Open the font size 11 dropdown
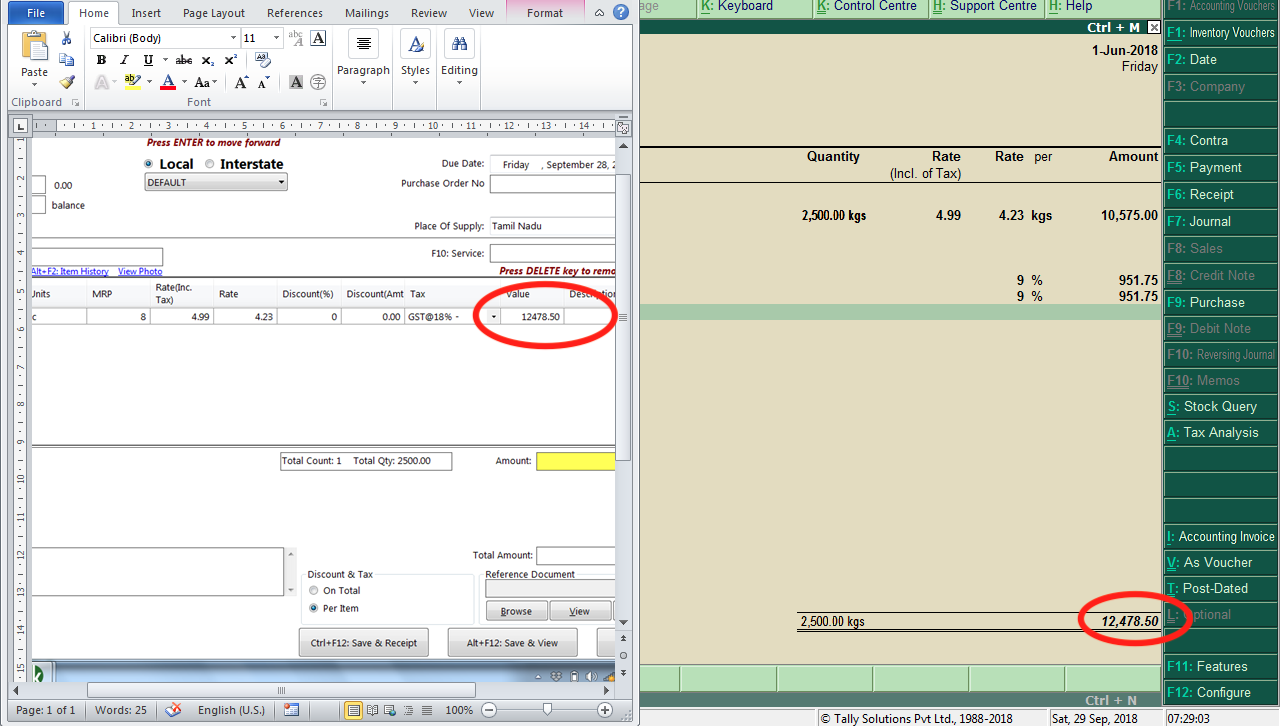The width and height of the screenshot is (1280, 726). pos(277,38)
